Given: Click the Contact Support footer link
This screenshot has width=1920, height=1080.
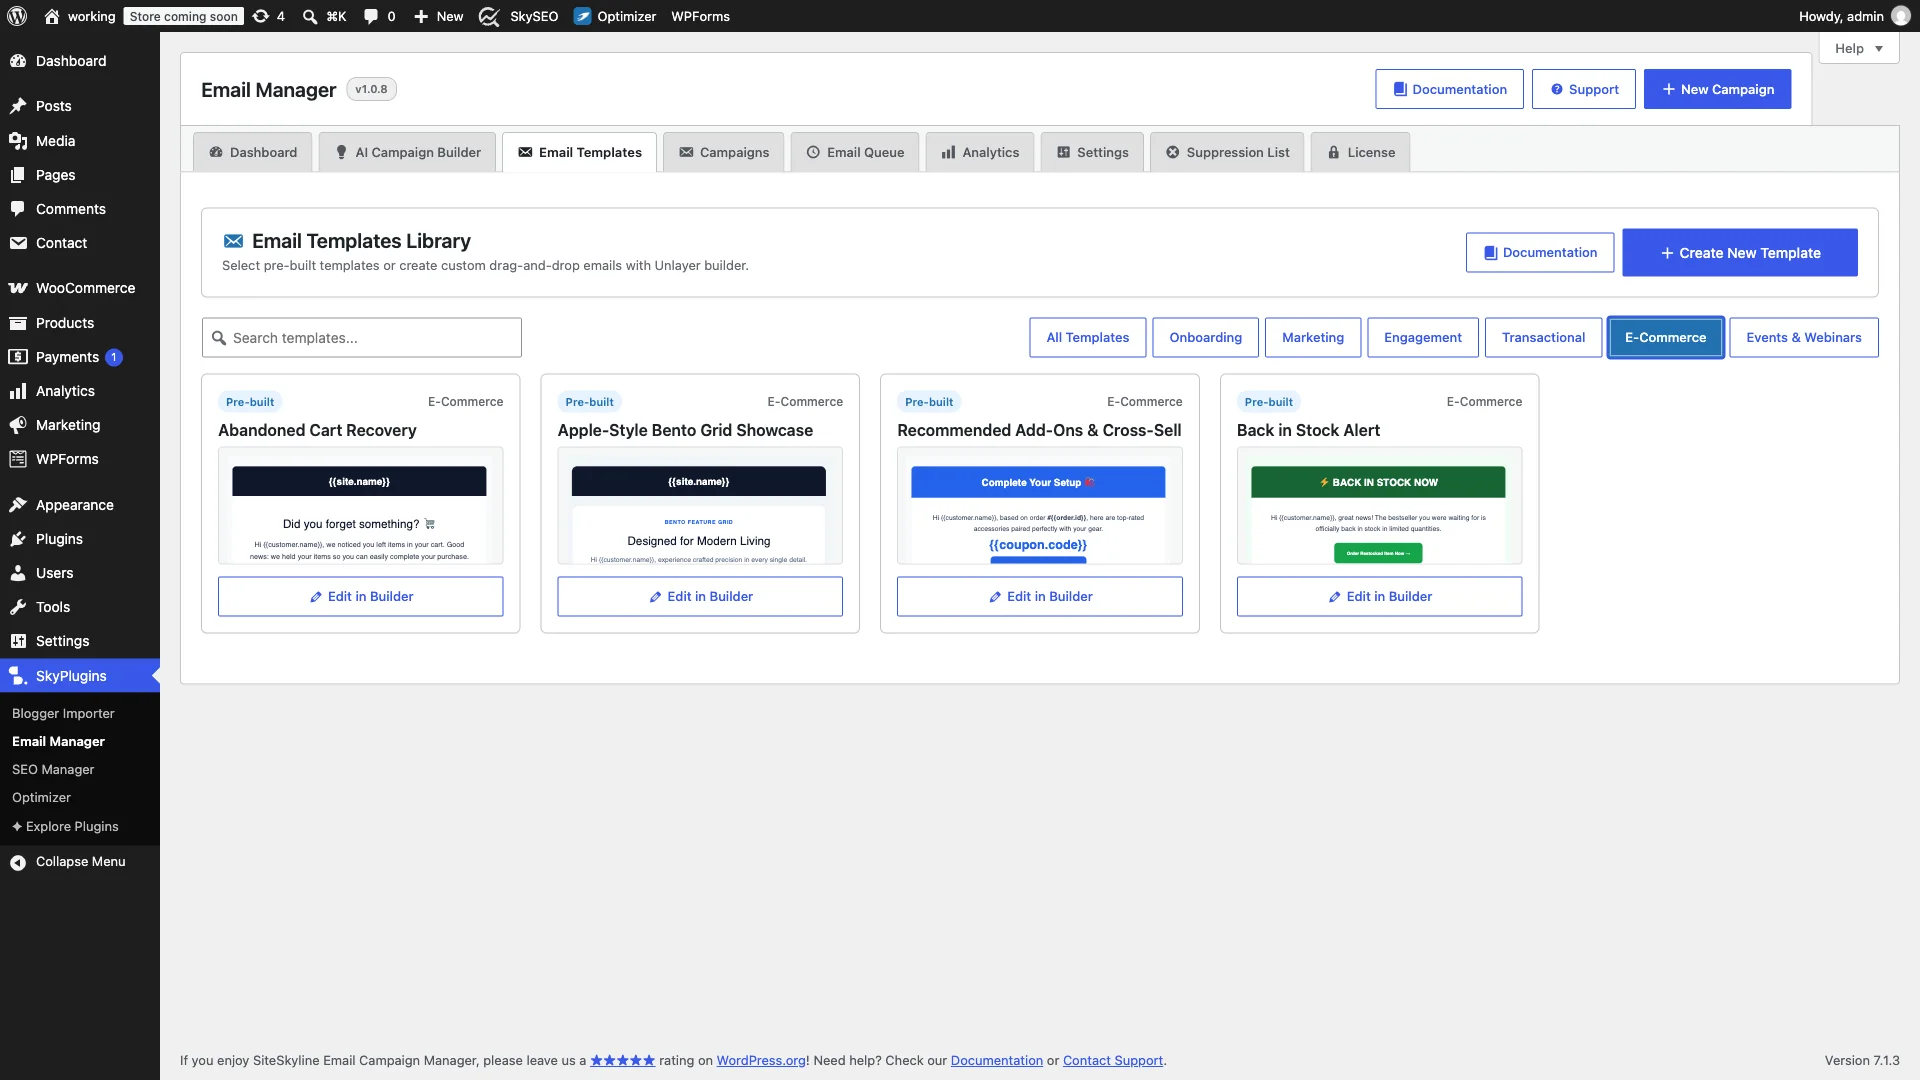Looking at the screenshot, I should tap(1113, 1061).
